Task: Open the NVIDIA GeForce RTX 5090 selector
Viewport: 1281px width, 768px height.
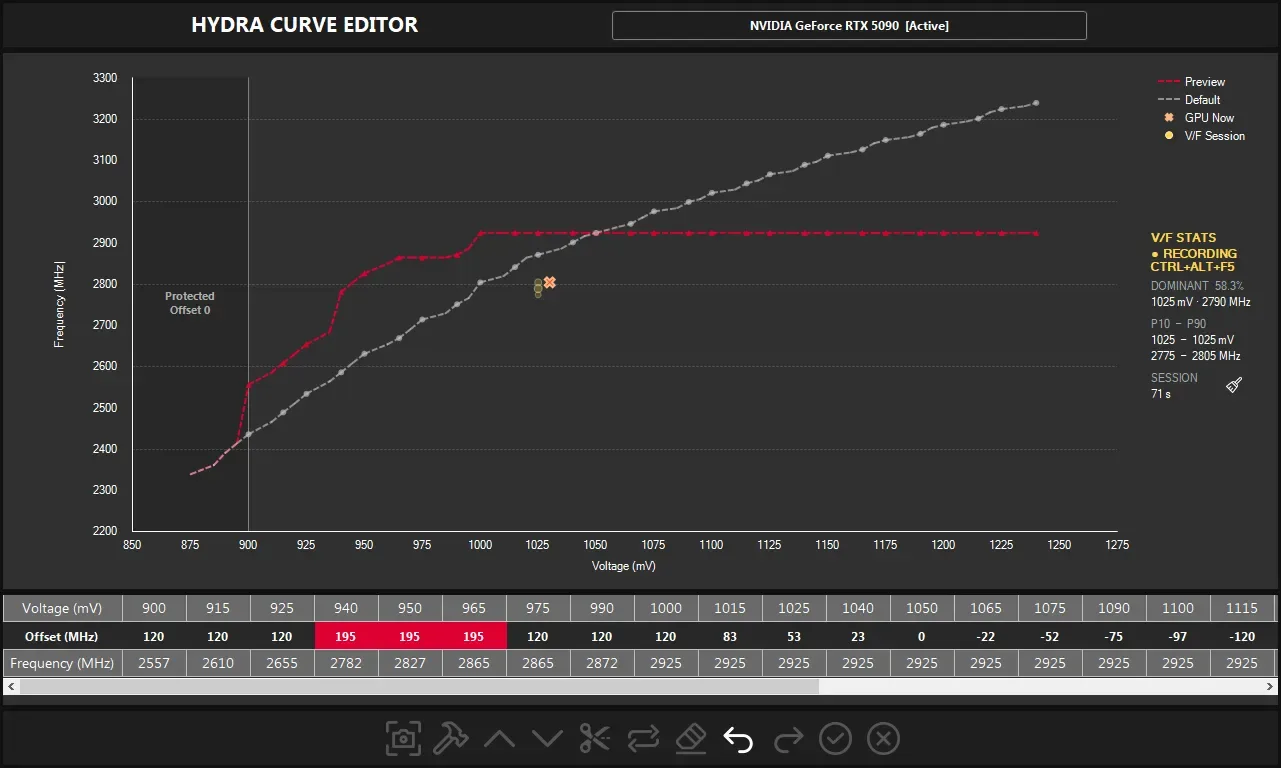Action: coord(849,26)
